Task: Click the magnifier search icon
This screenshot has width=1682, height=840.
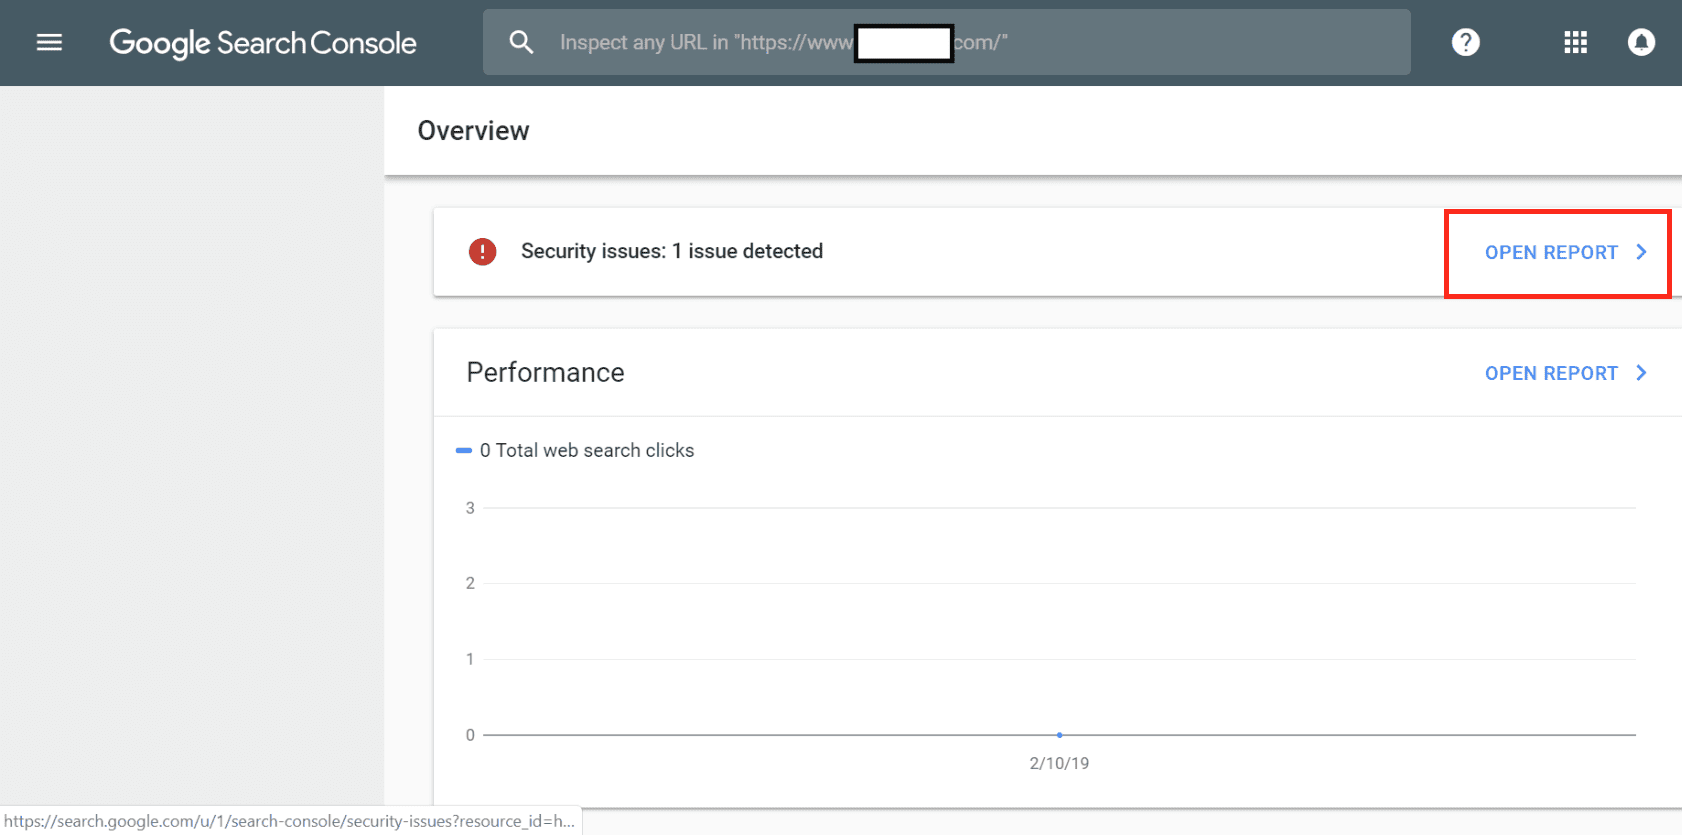Action: click(x=521, y=42)
